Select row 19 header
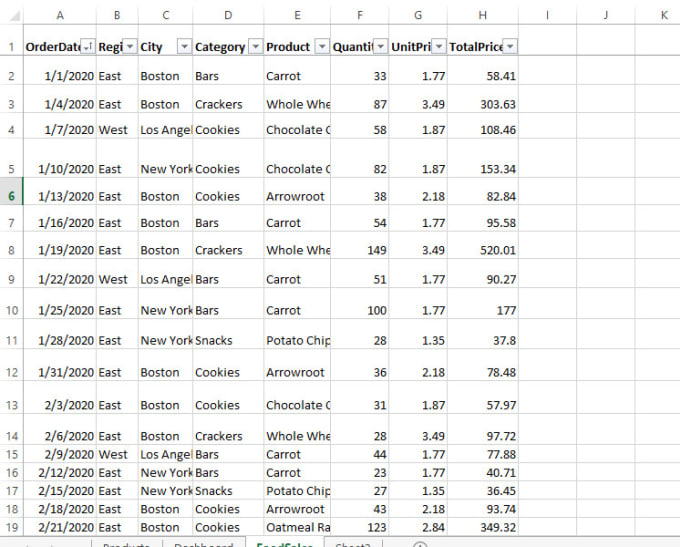This screenshot has width=680, height=547. click(x=11, y=527)
